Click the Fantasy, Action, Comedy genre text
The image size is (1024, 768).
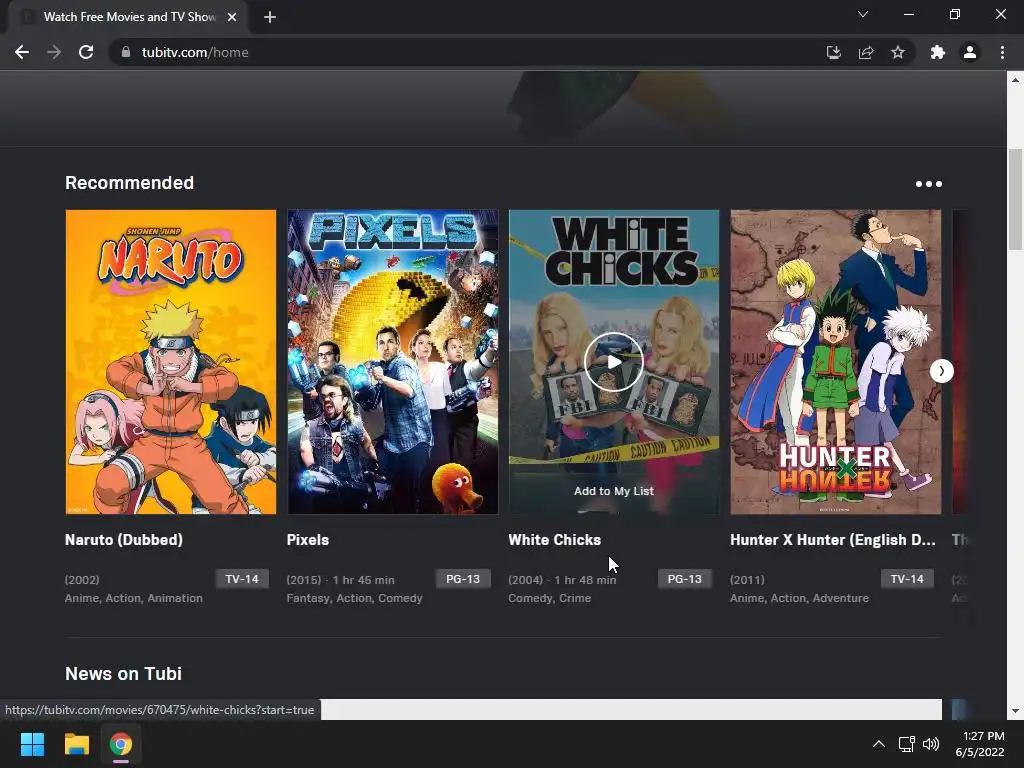pyautogui.click(x=355, y=598)
